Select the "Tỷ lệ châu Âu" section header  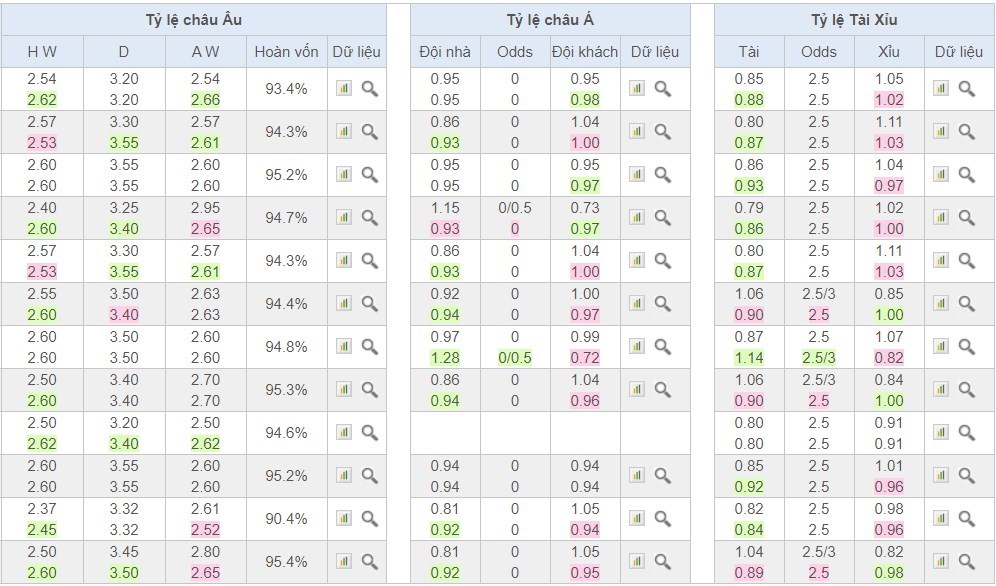click(194, 21)
